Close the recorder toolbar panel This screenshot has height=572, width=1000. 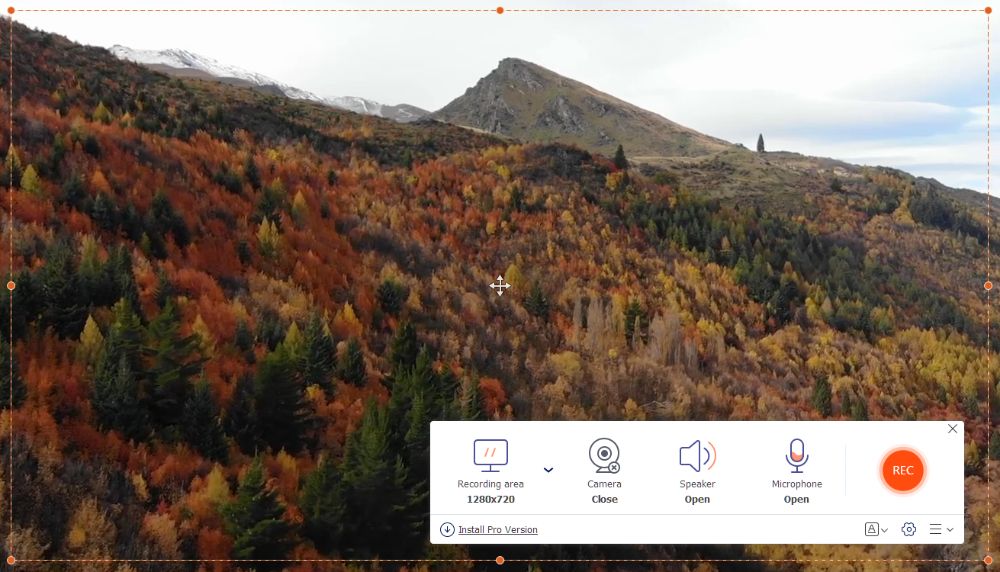(952, 429)
